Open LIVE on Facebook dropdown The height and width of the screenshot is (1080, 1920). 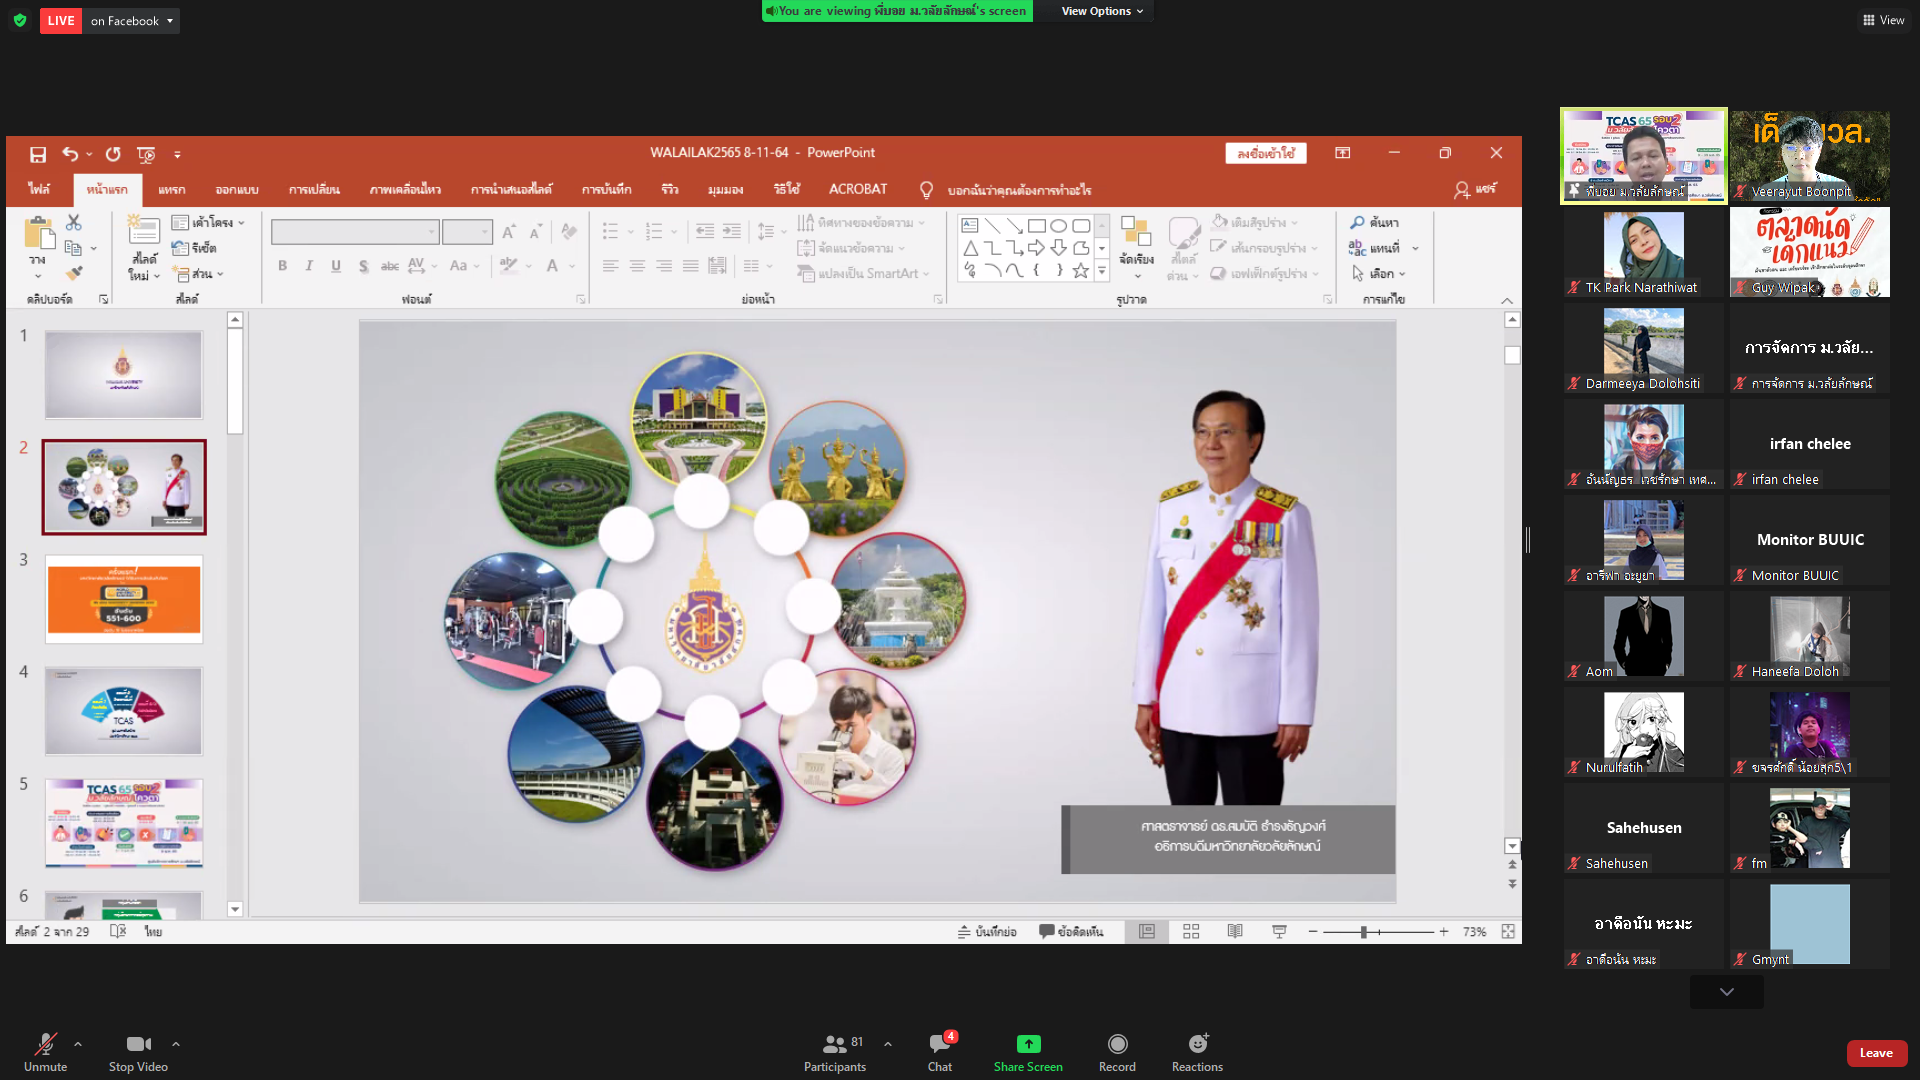click(x=131, y=21)
